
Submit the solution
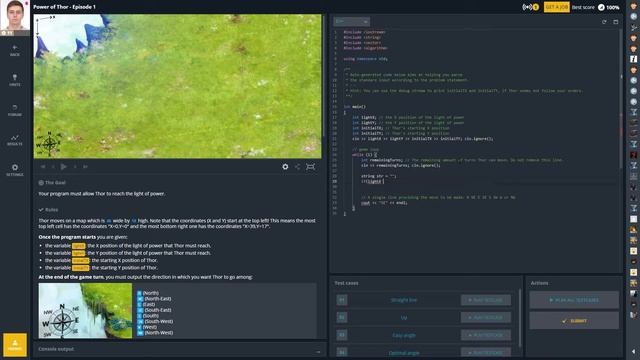[x=574, y=321]
